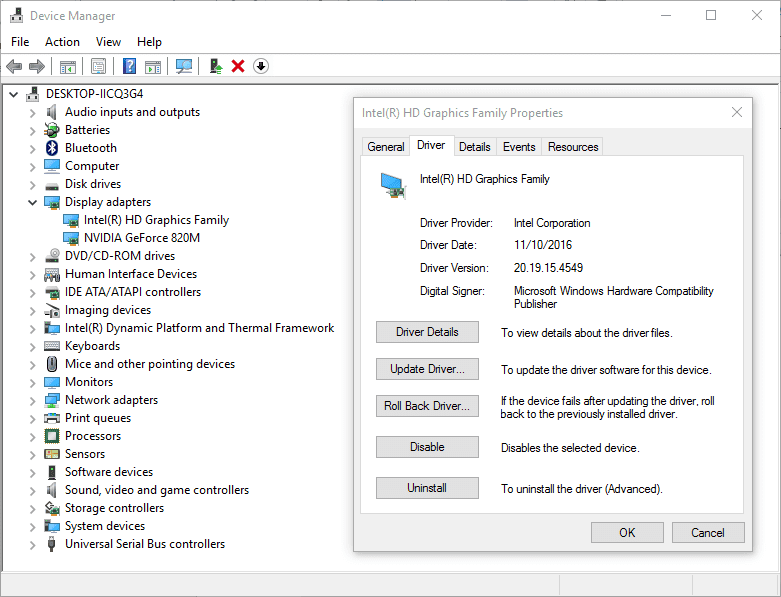Select the Batteries category icon
The image size is (781, 597).
coord(52,130)
